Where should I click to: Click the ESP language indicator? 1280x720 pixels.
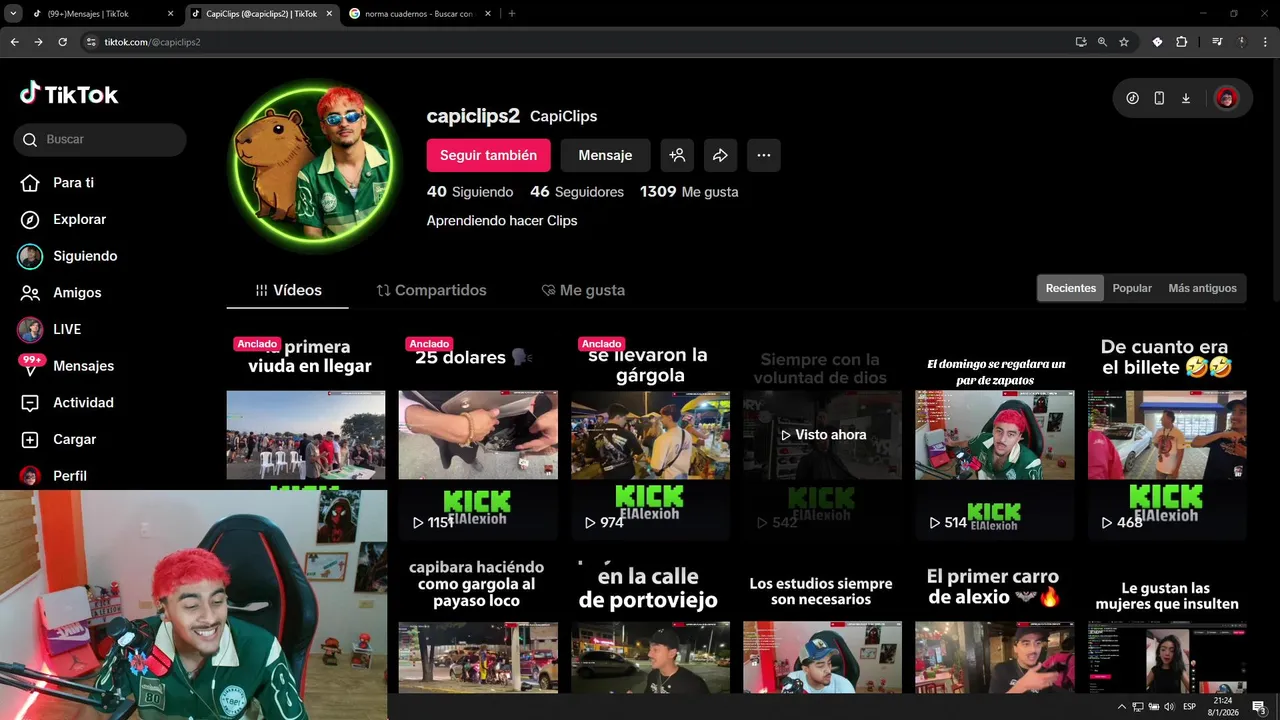click(1189, 707)
